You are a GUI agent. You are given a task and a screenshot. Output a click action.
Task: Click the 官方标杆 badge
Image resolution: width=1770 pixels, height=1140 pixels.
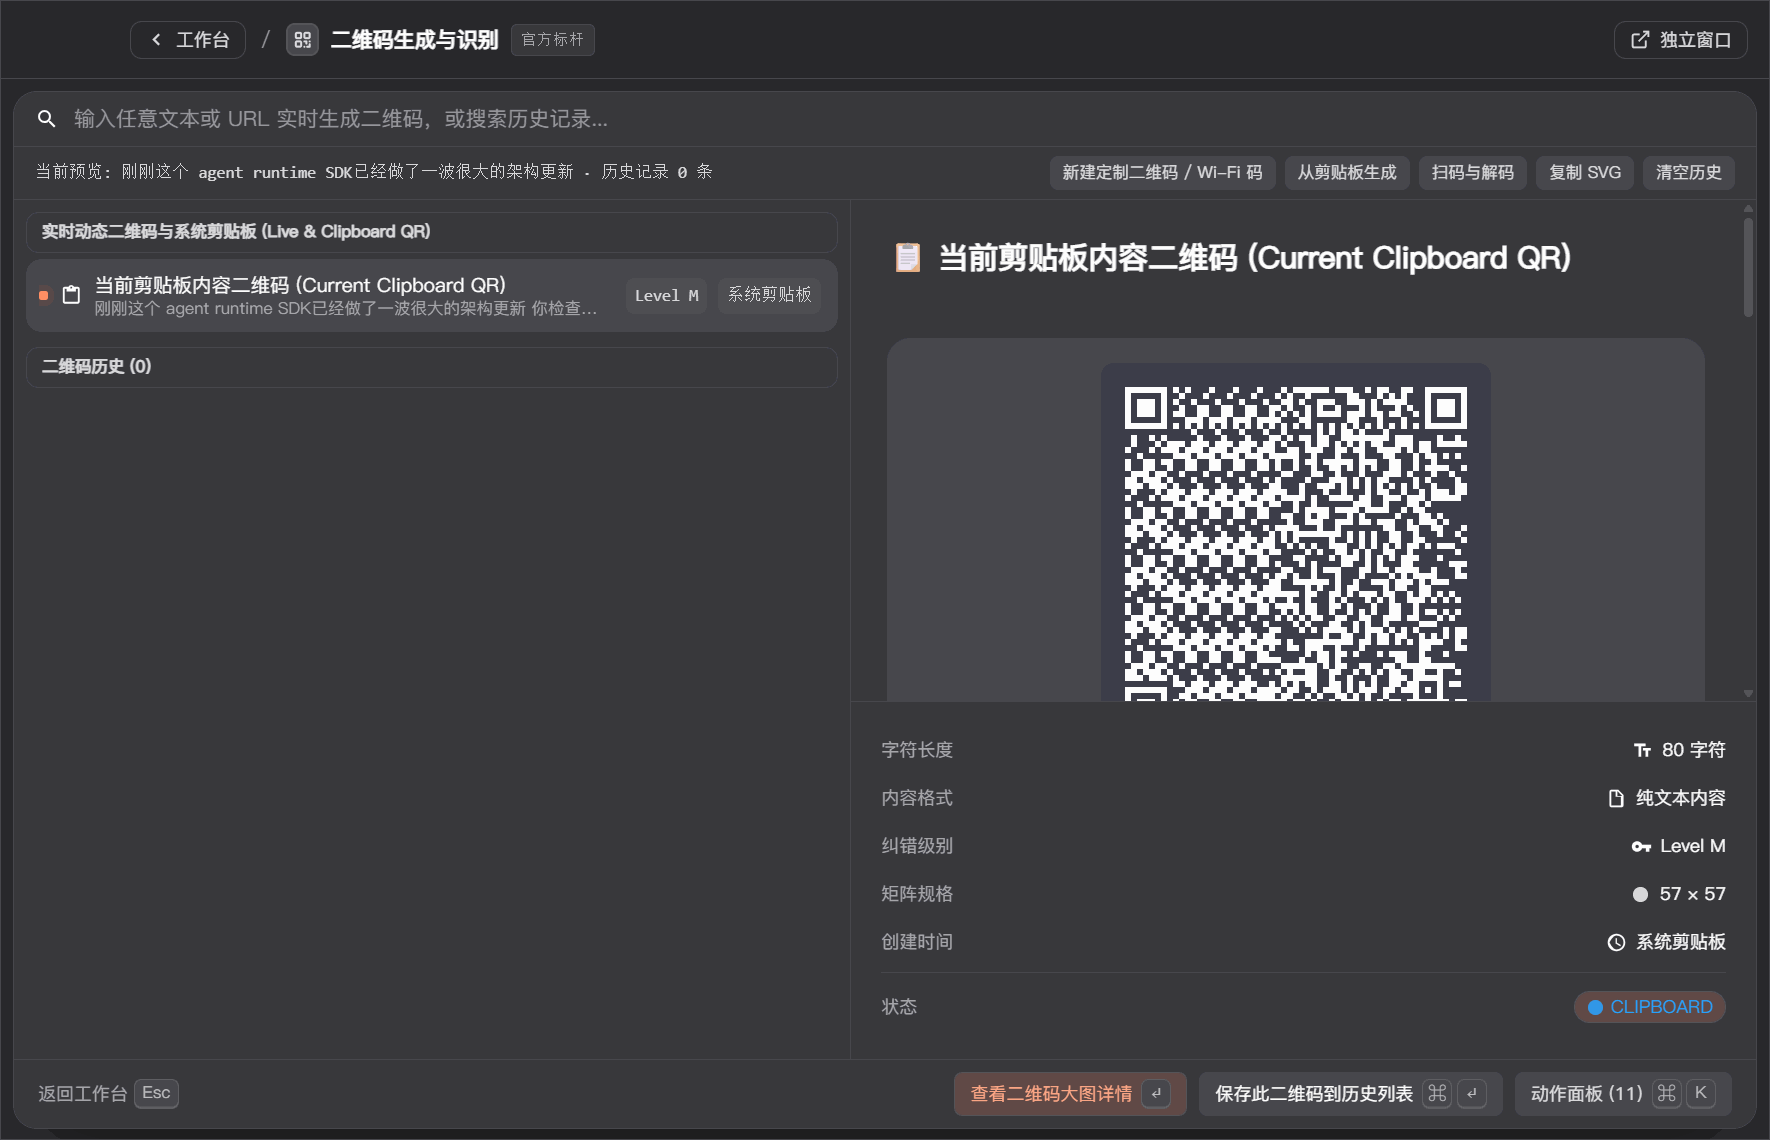click(x=553, y=40)
